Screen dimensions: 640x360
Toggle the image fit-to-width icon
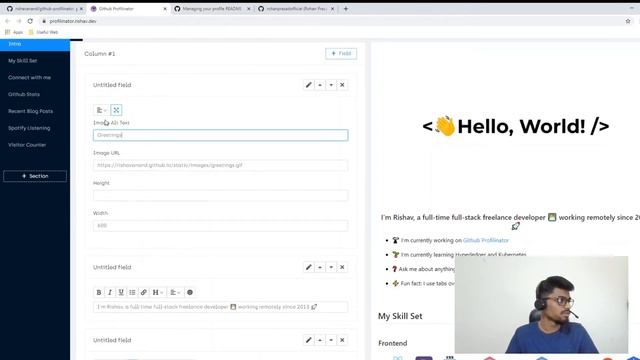pos(116,110)
